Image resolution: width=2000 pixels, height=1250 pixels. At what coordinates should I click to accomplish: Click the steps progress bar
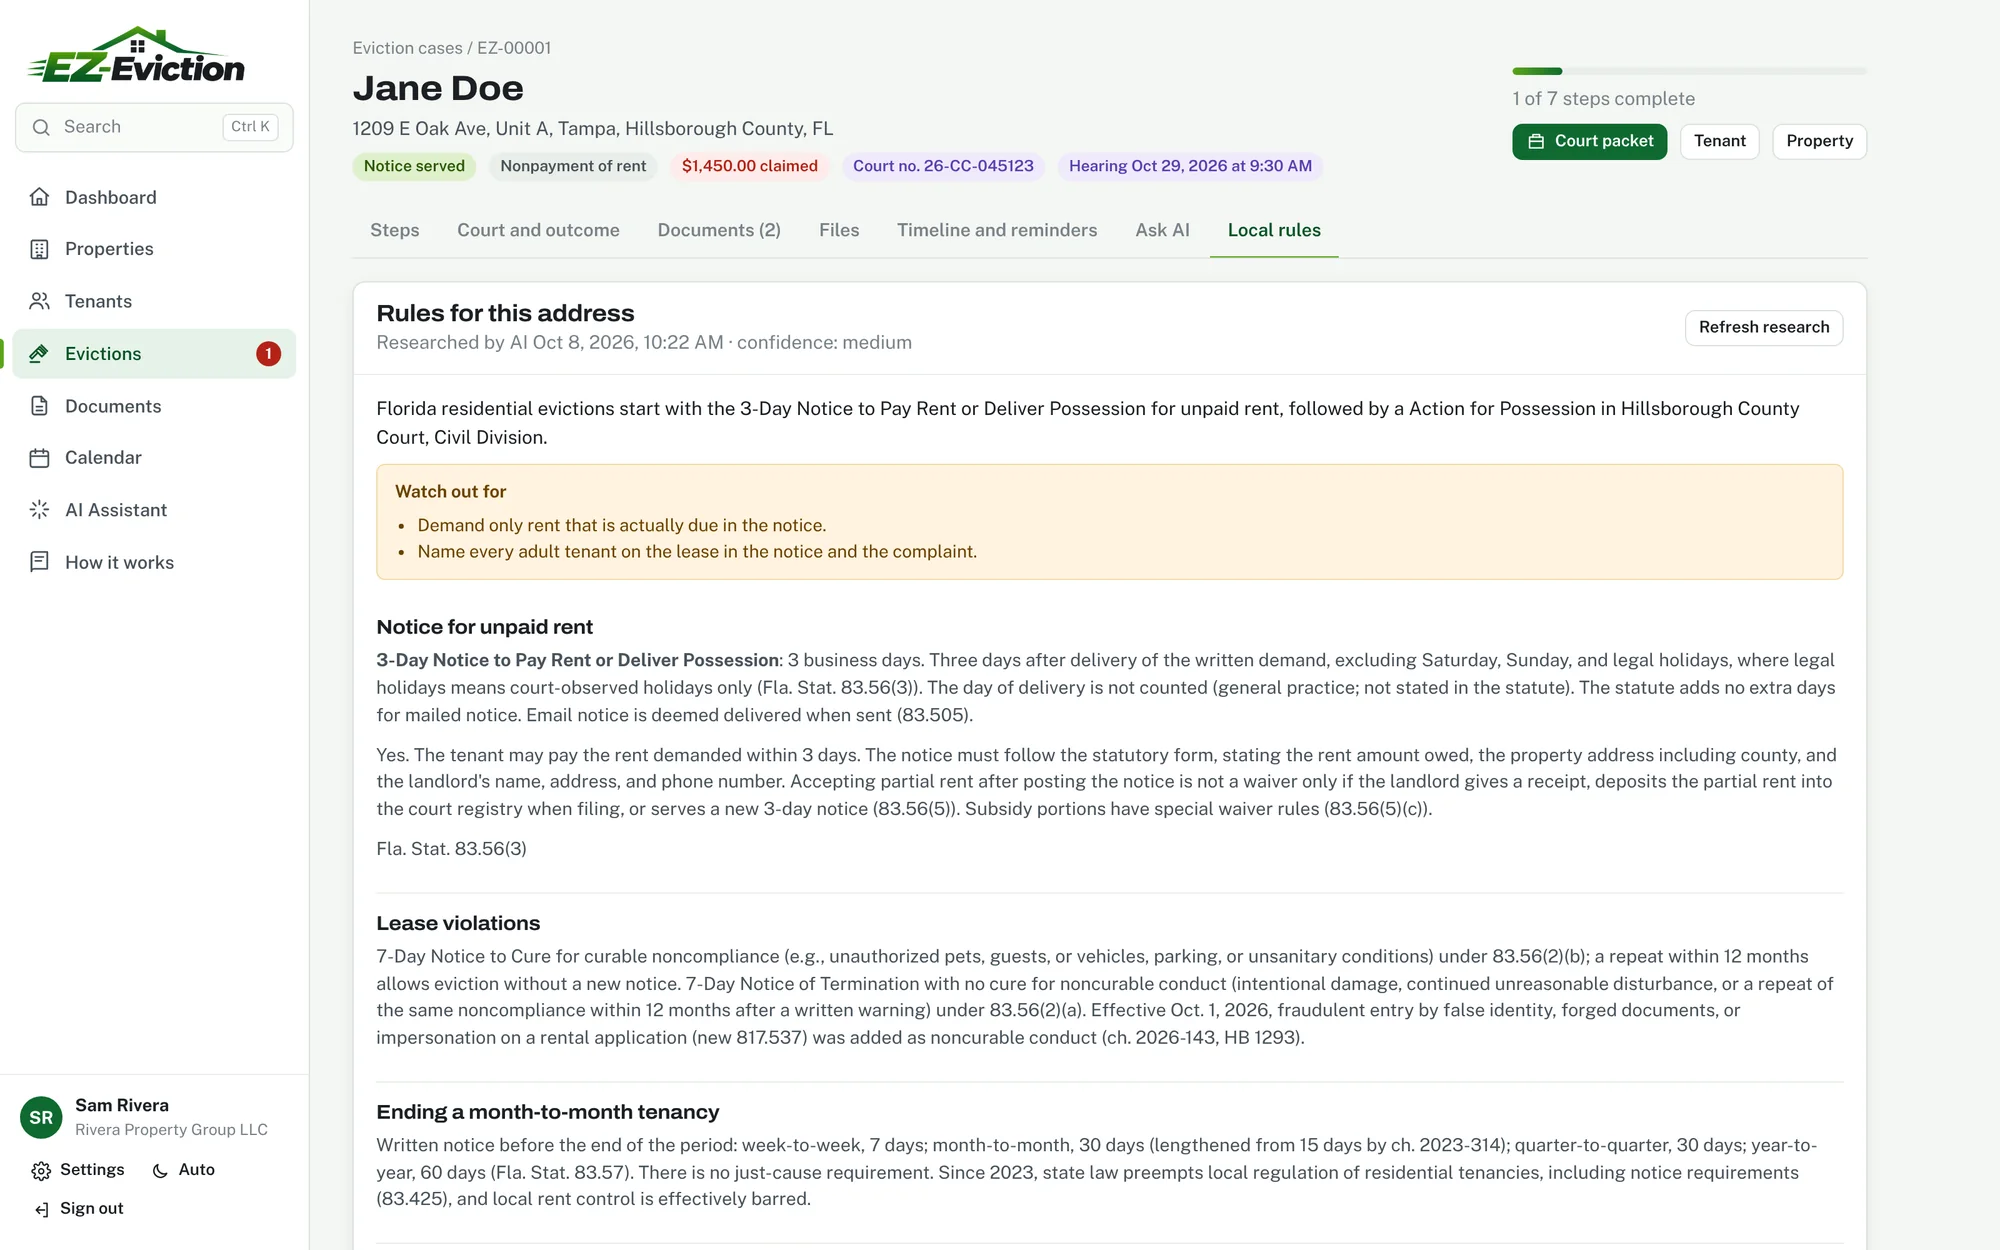[1689, 71]
